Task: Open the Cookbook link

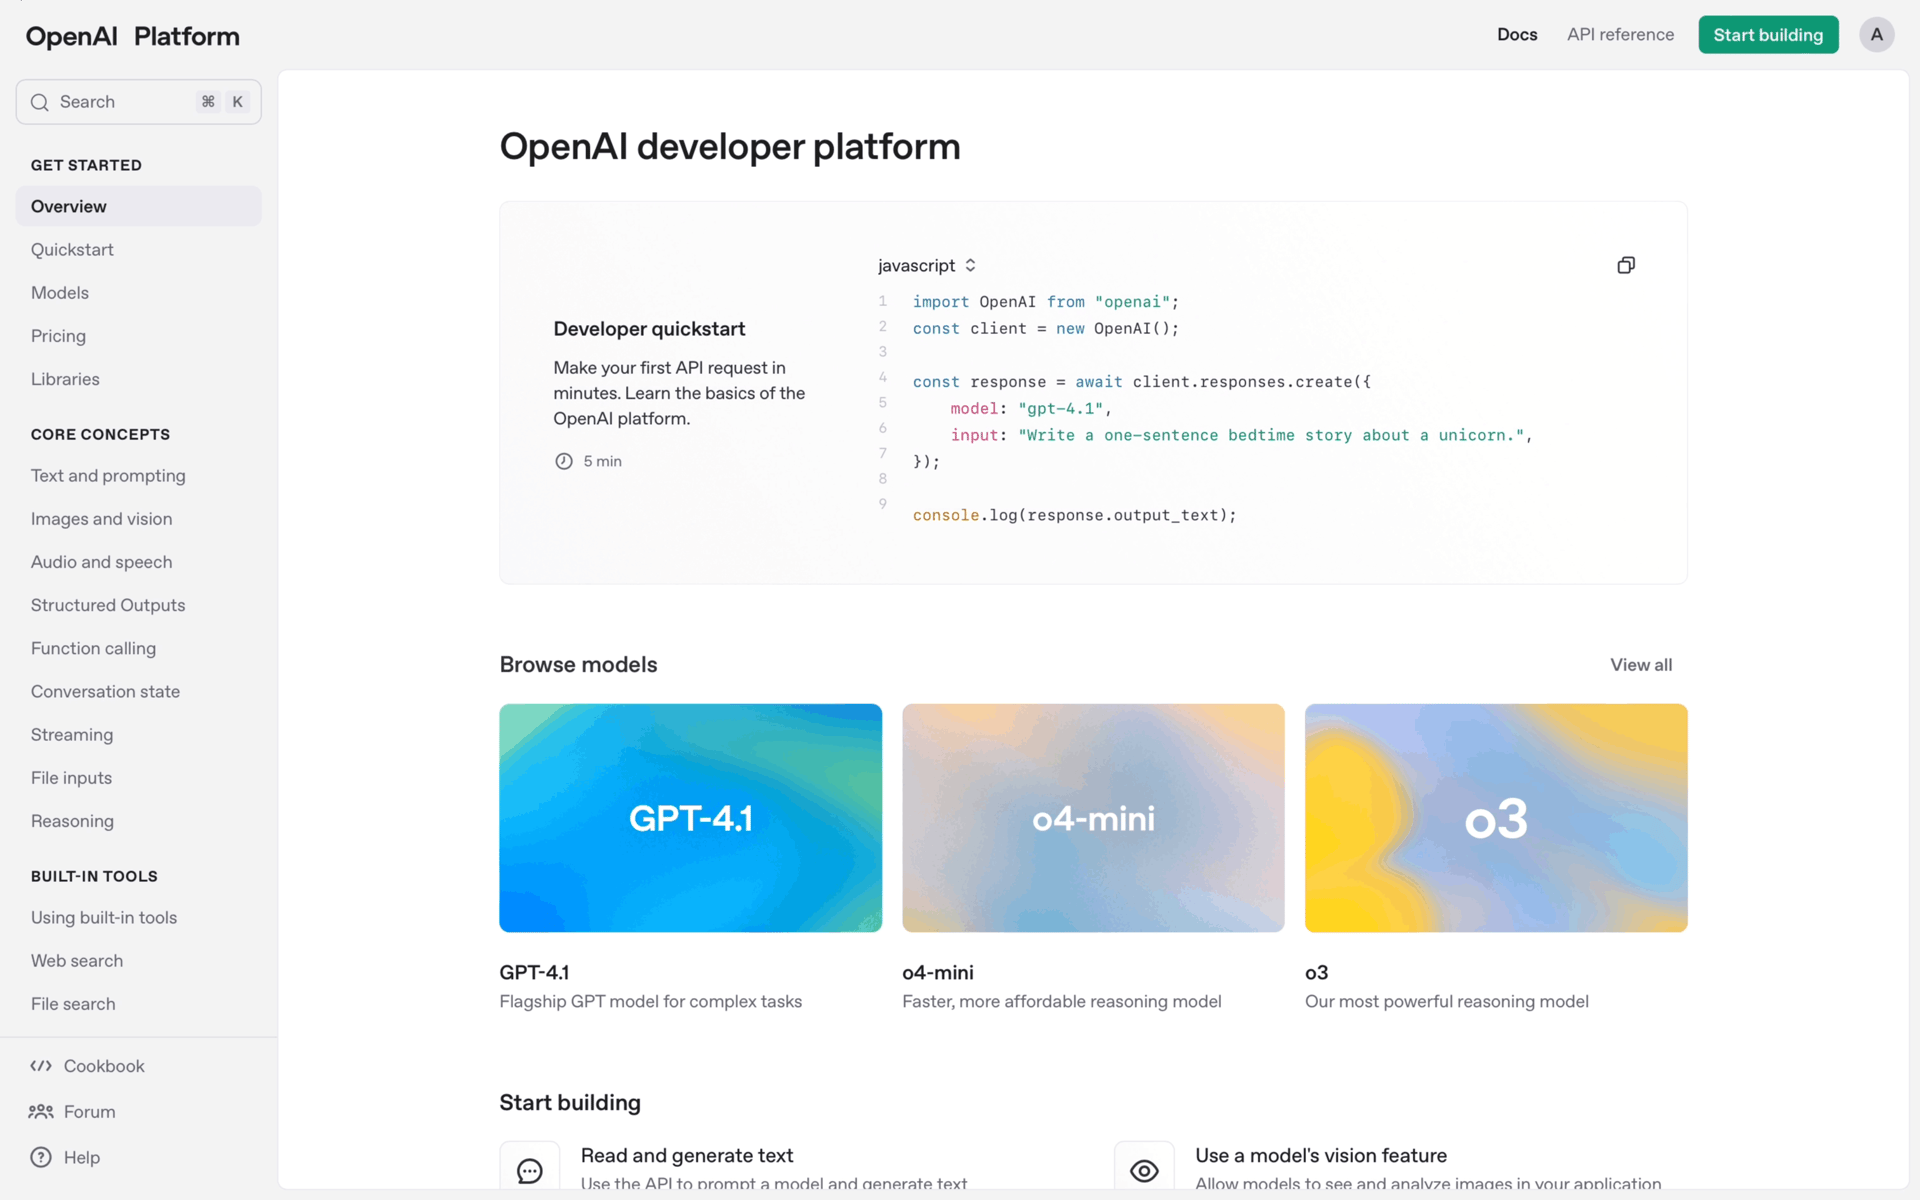Action: pyautogui.click(x=104, y=1066)
